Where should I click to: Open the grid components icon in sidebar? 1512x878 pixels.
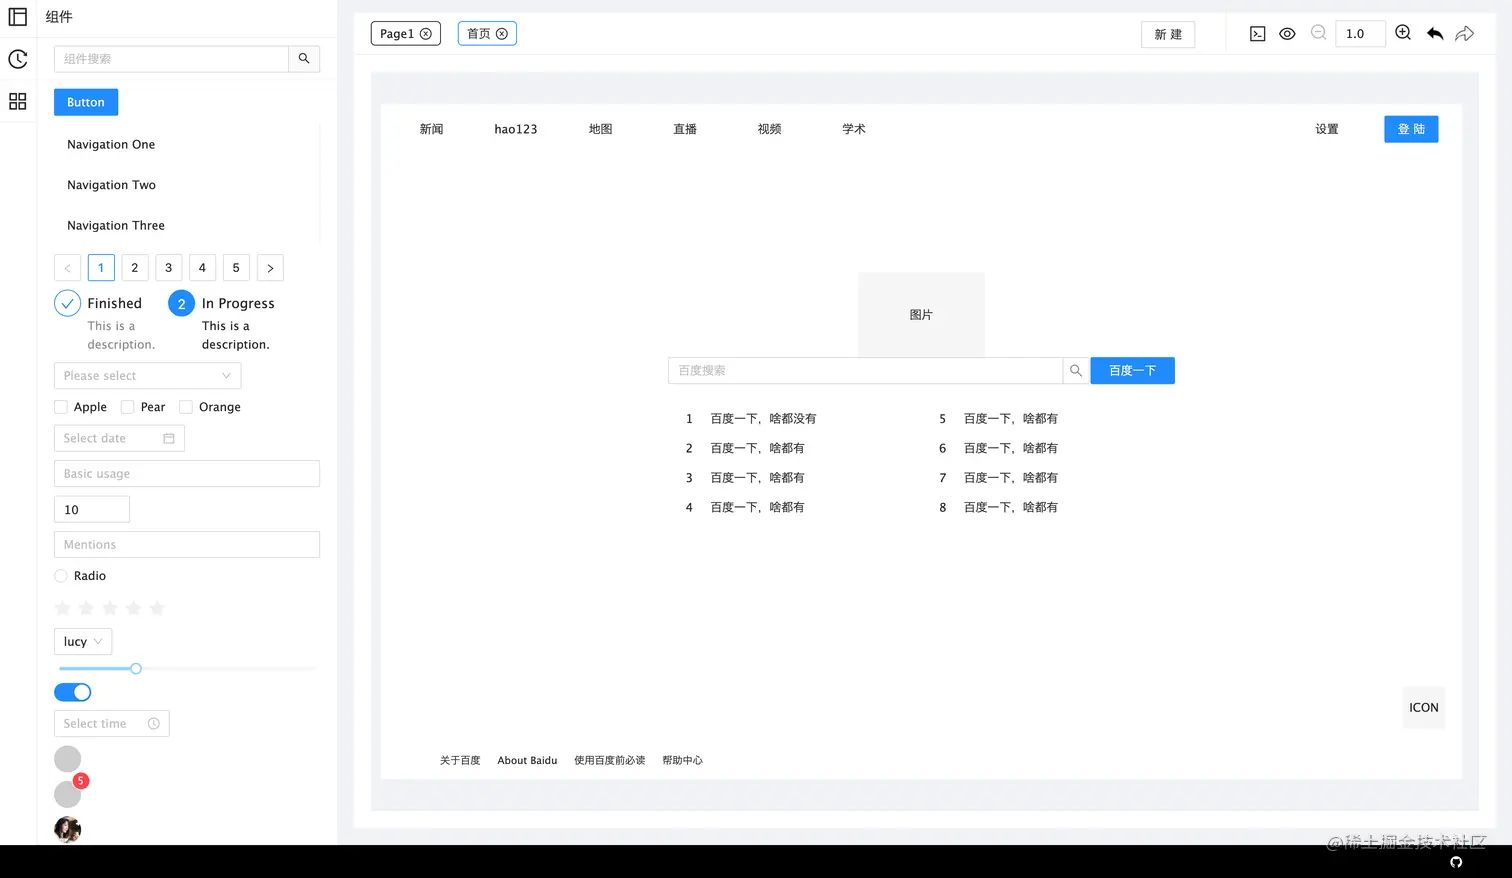point(18,101)
